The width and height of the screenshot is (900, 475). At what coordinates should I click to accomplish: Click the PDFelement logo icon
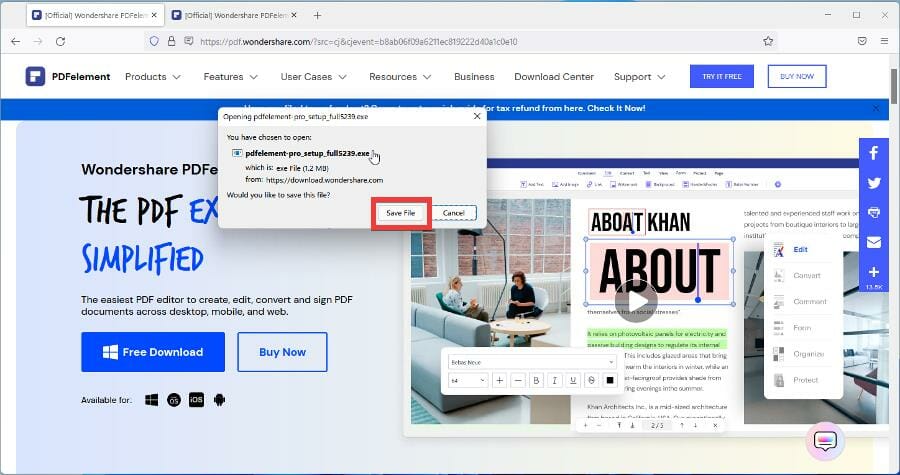click(35, 76)
